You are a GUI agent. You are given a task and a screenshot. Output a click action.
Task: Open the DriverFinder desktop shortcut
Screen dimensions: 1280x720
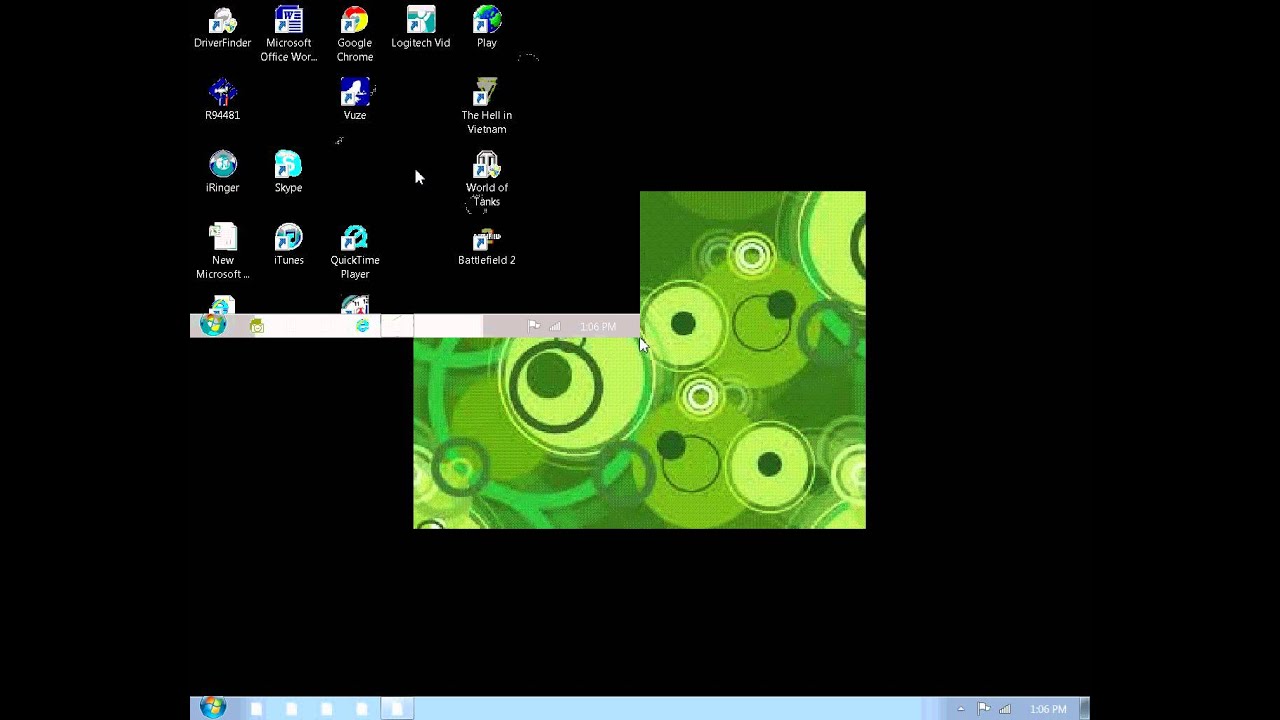point(222,28)
